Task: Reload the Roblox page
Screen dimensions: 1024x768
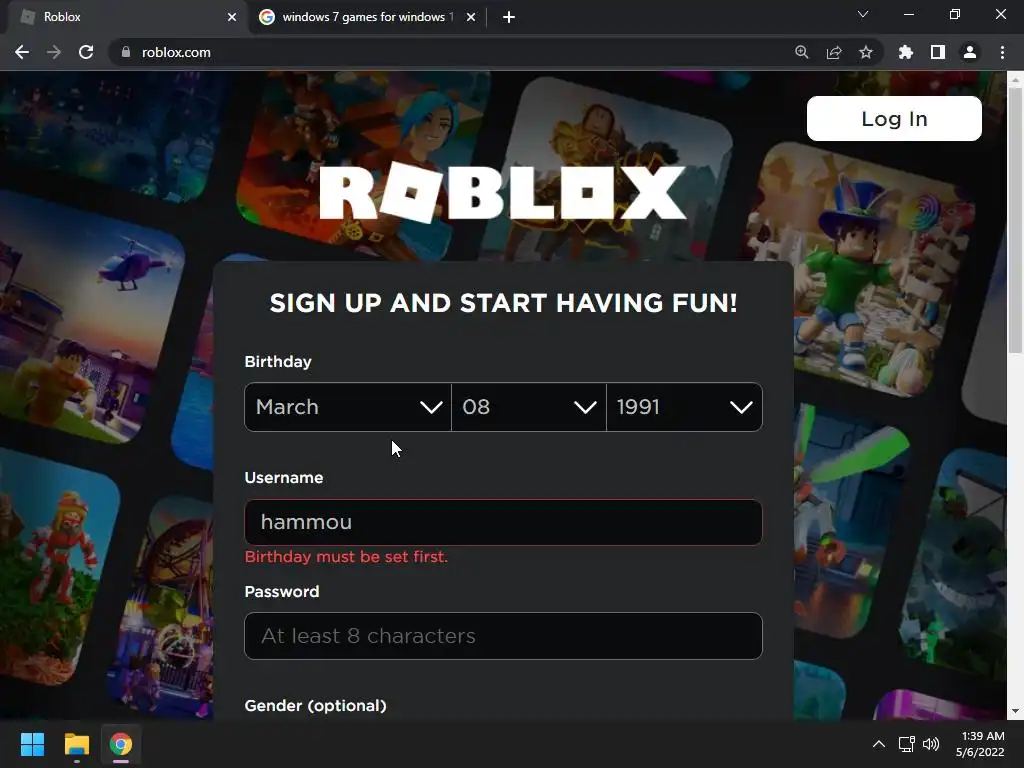Action: [86, 52]
